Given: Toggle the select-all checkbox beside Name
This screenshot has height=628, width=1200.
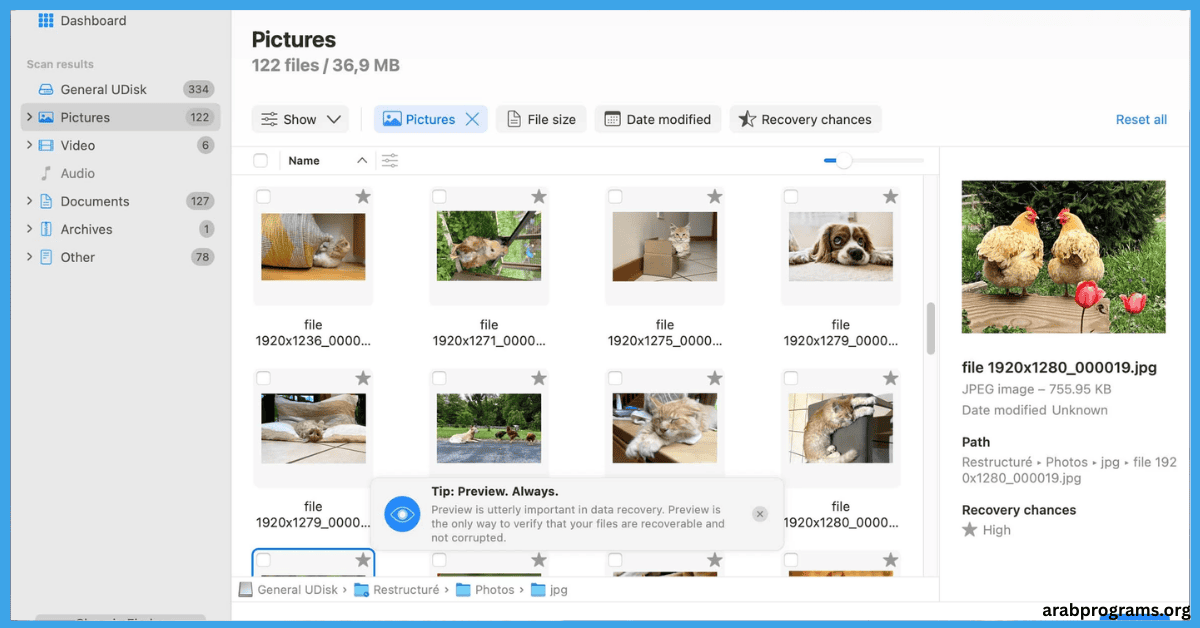Looking at the screenshot, I should pyautogui.click(x=261, y=160).
